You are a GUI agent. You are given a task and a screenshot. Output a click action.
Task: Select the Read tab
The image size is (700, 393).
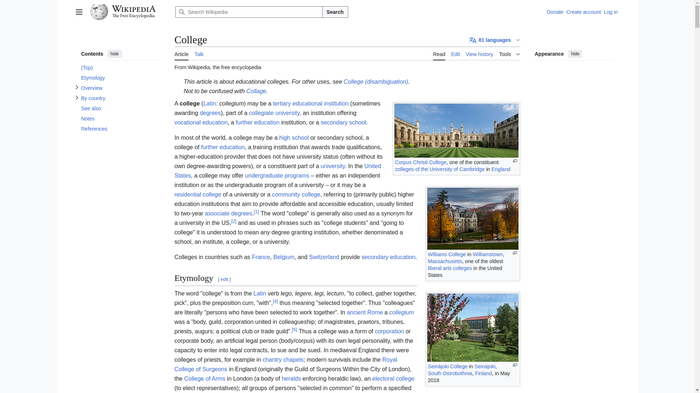(439, 54)
